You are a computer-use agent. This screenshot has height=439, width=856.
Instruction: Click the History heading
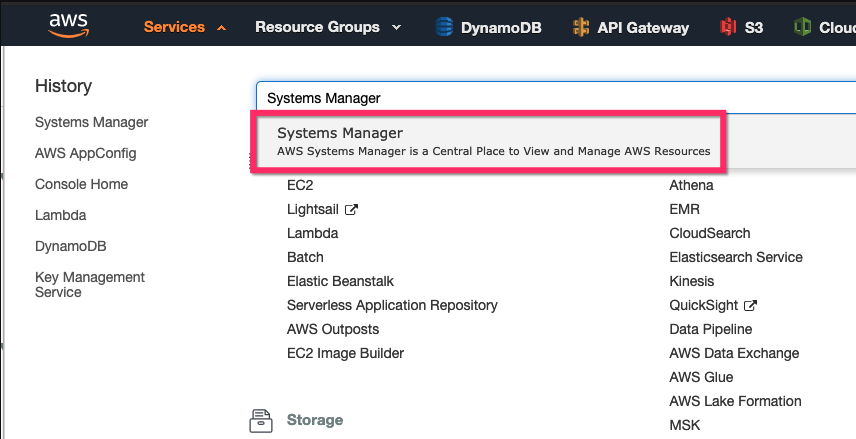(63, 86)
